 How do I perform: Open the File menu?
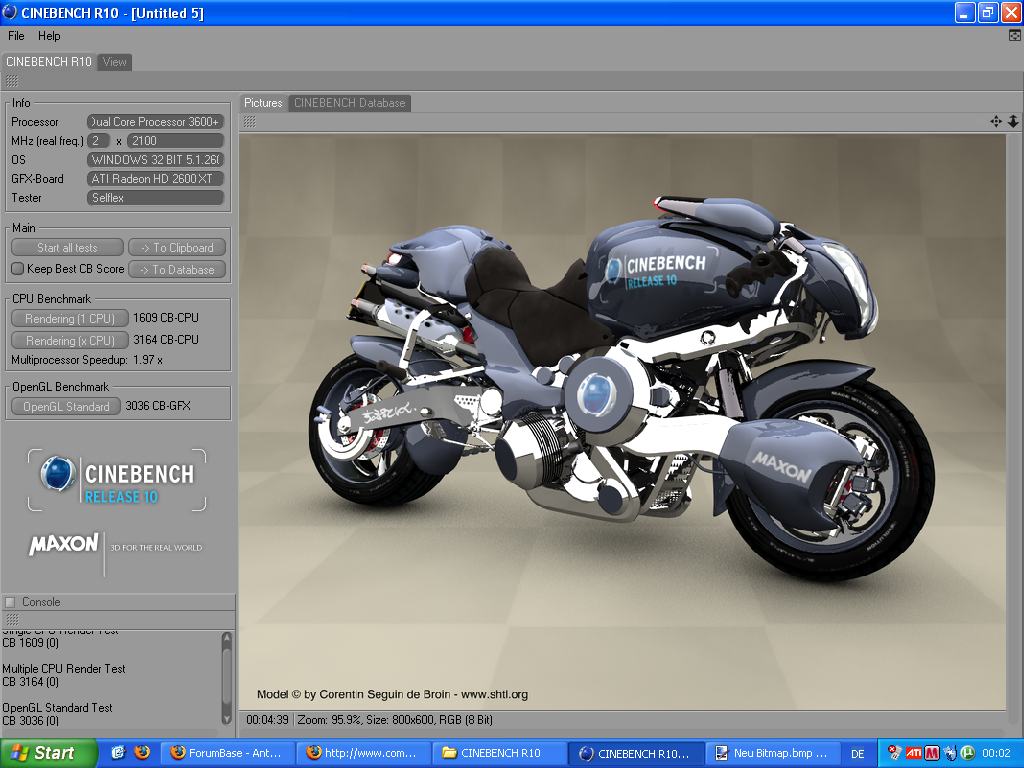16,36
